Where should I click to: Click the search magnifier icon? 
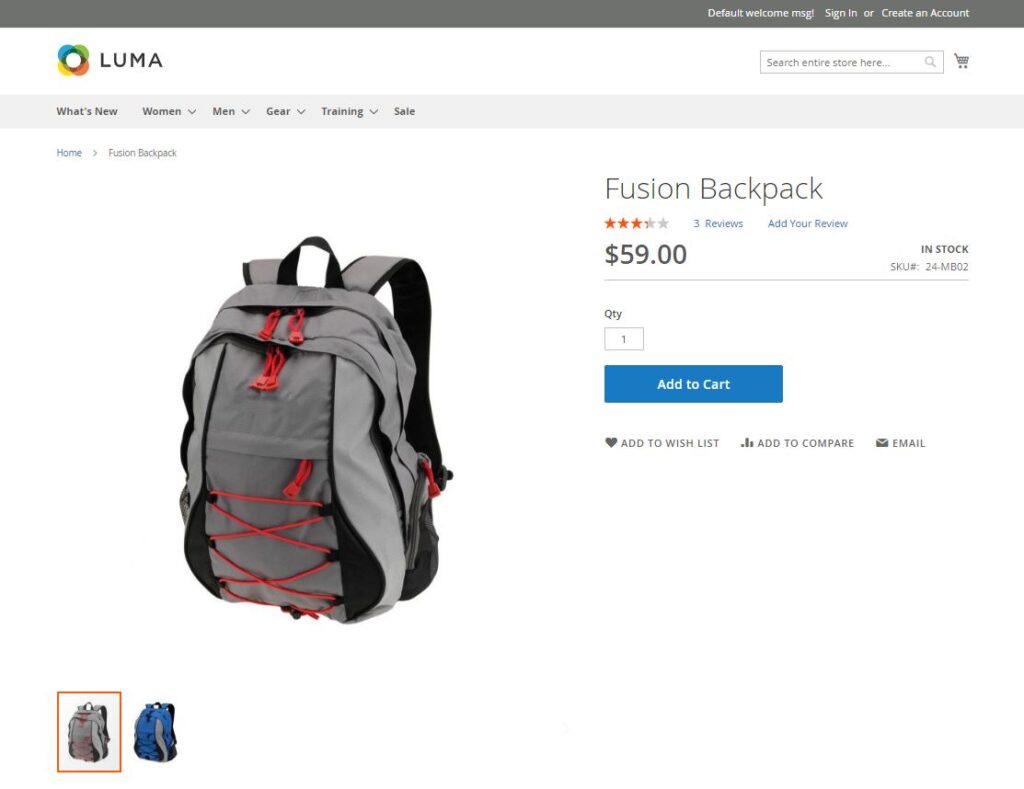click(x=930, y=62)
